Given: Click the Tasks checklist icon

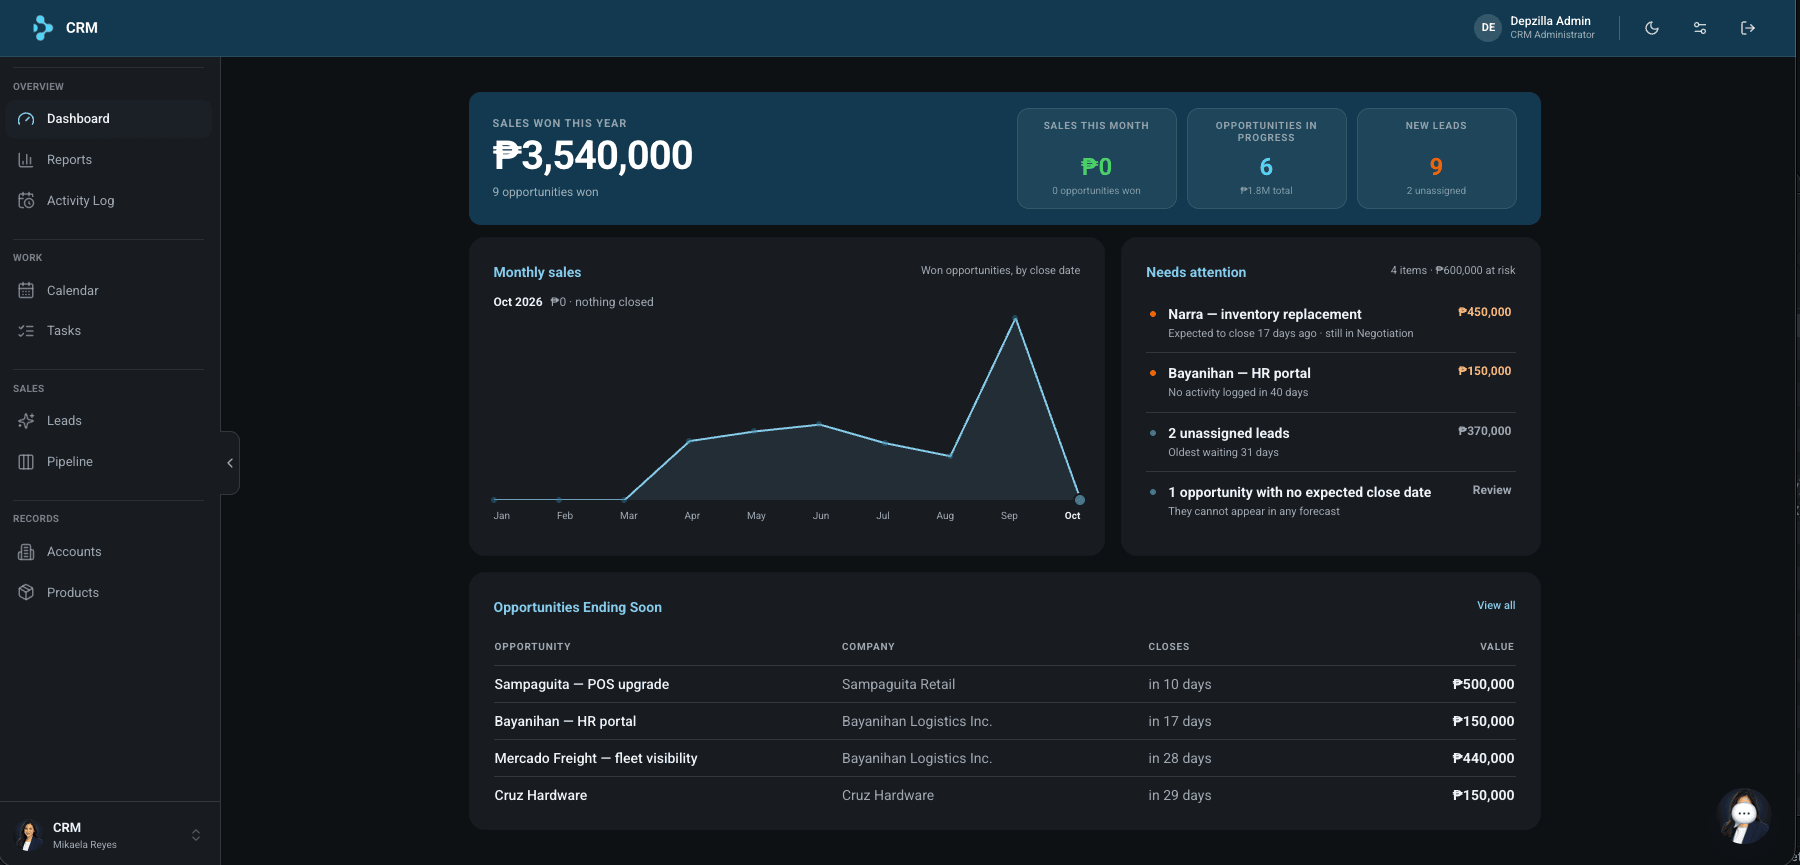Looking at the screenshot, I should pos(26,331).
